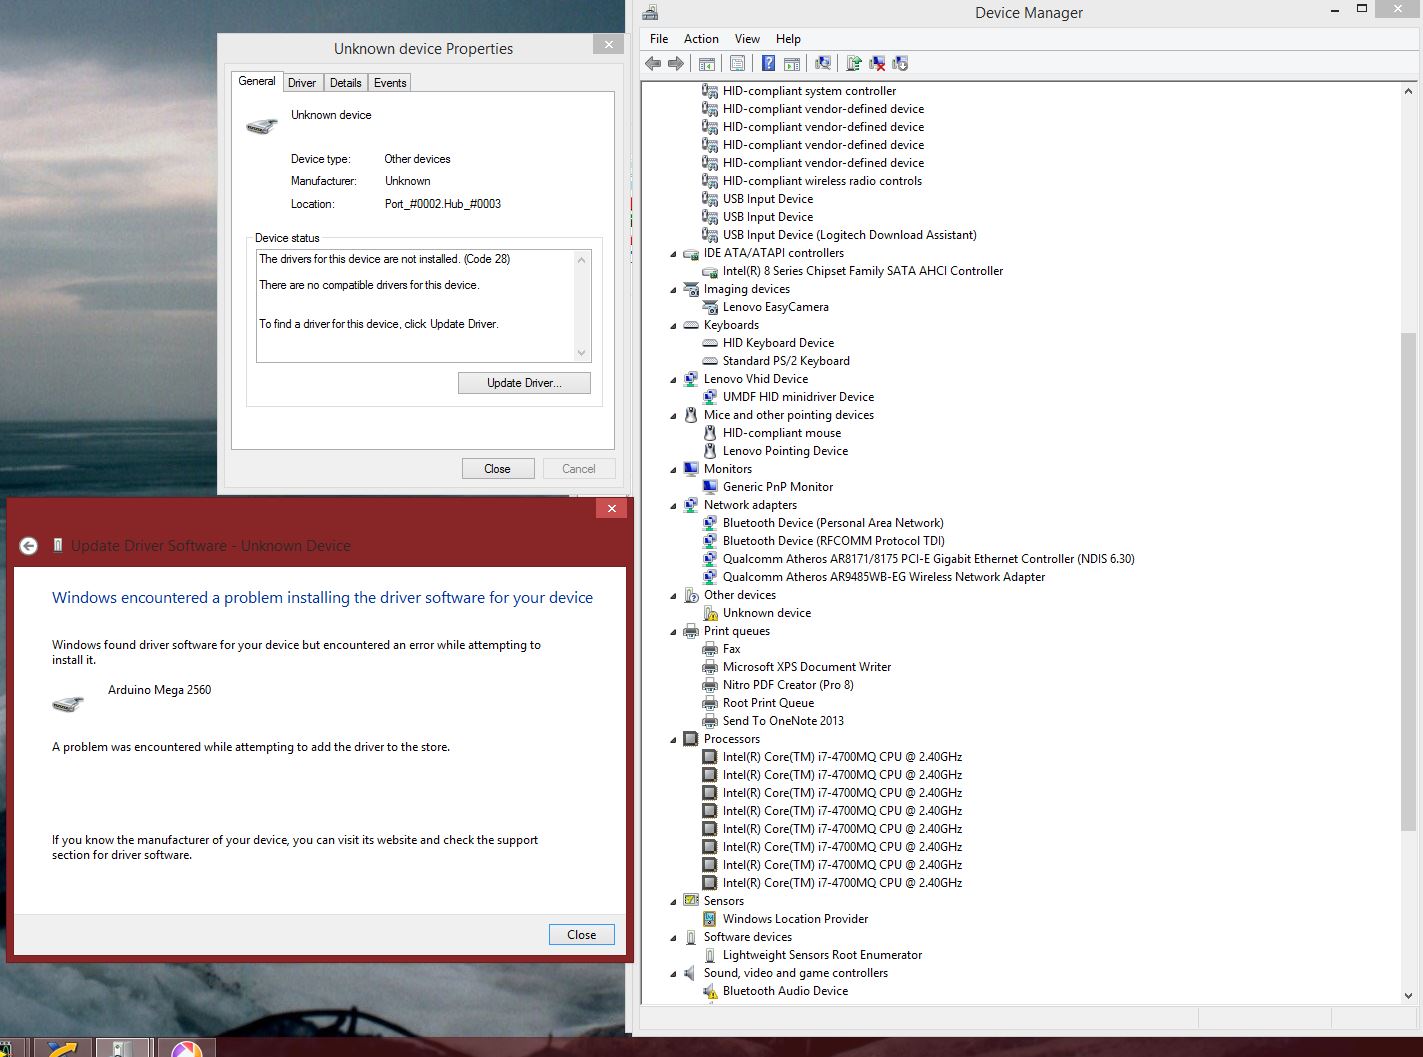Click Close in Update Driver Software dialog
This screenshot has height=1057, width=1423.
(581, 935)
